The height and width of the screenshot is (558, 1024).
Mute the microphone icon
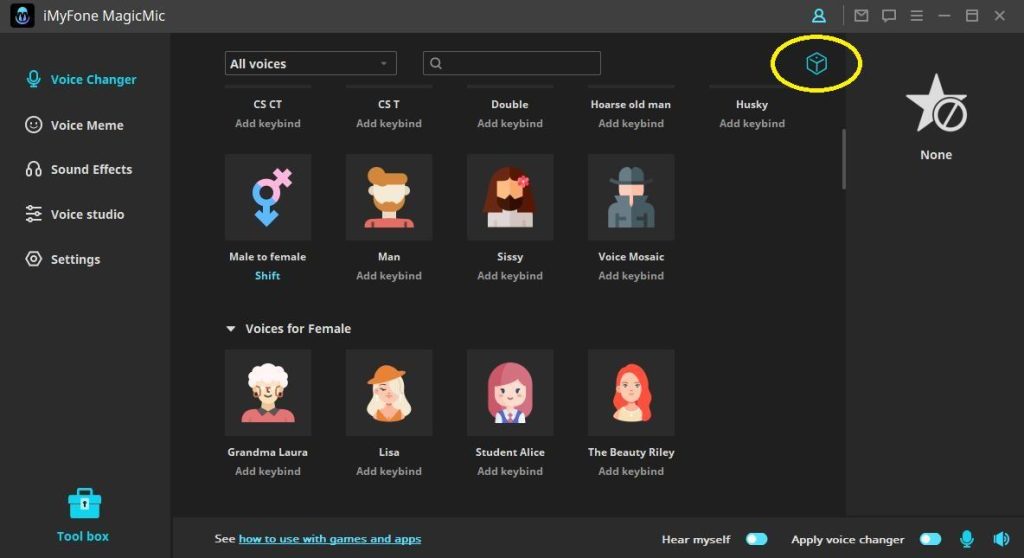967,539
